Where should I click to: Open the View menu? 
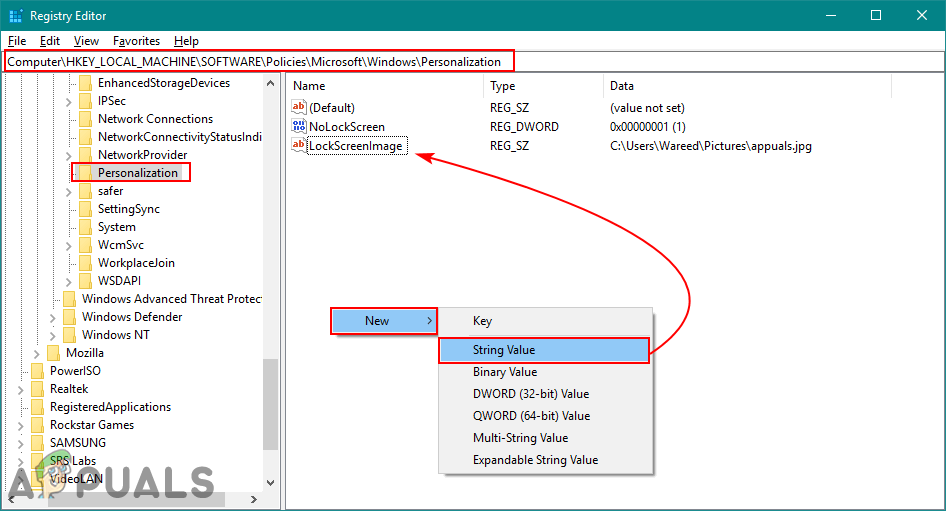click(86, 41)
